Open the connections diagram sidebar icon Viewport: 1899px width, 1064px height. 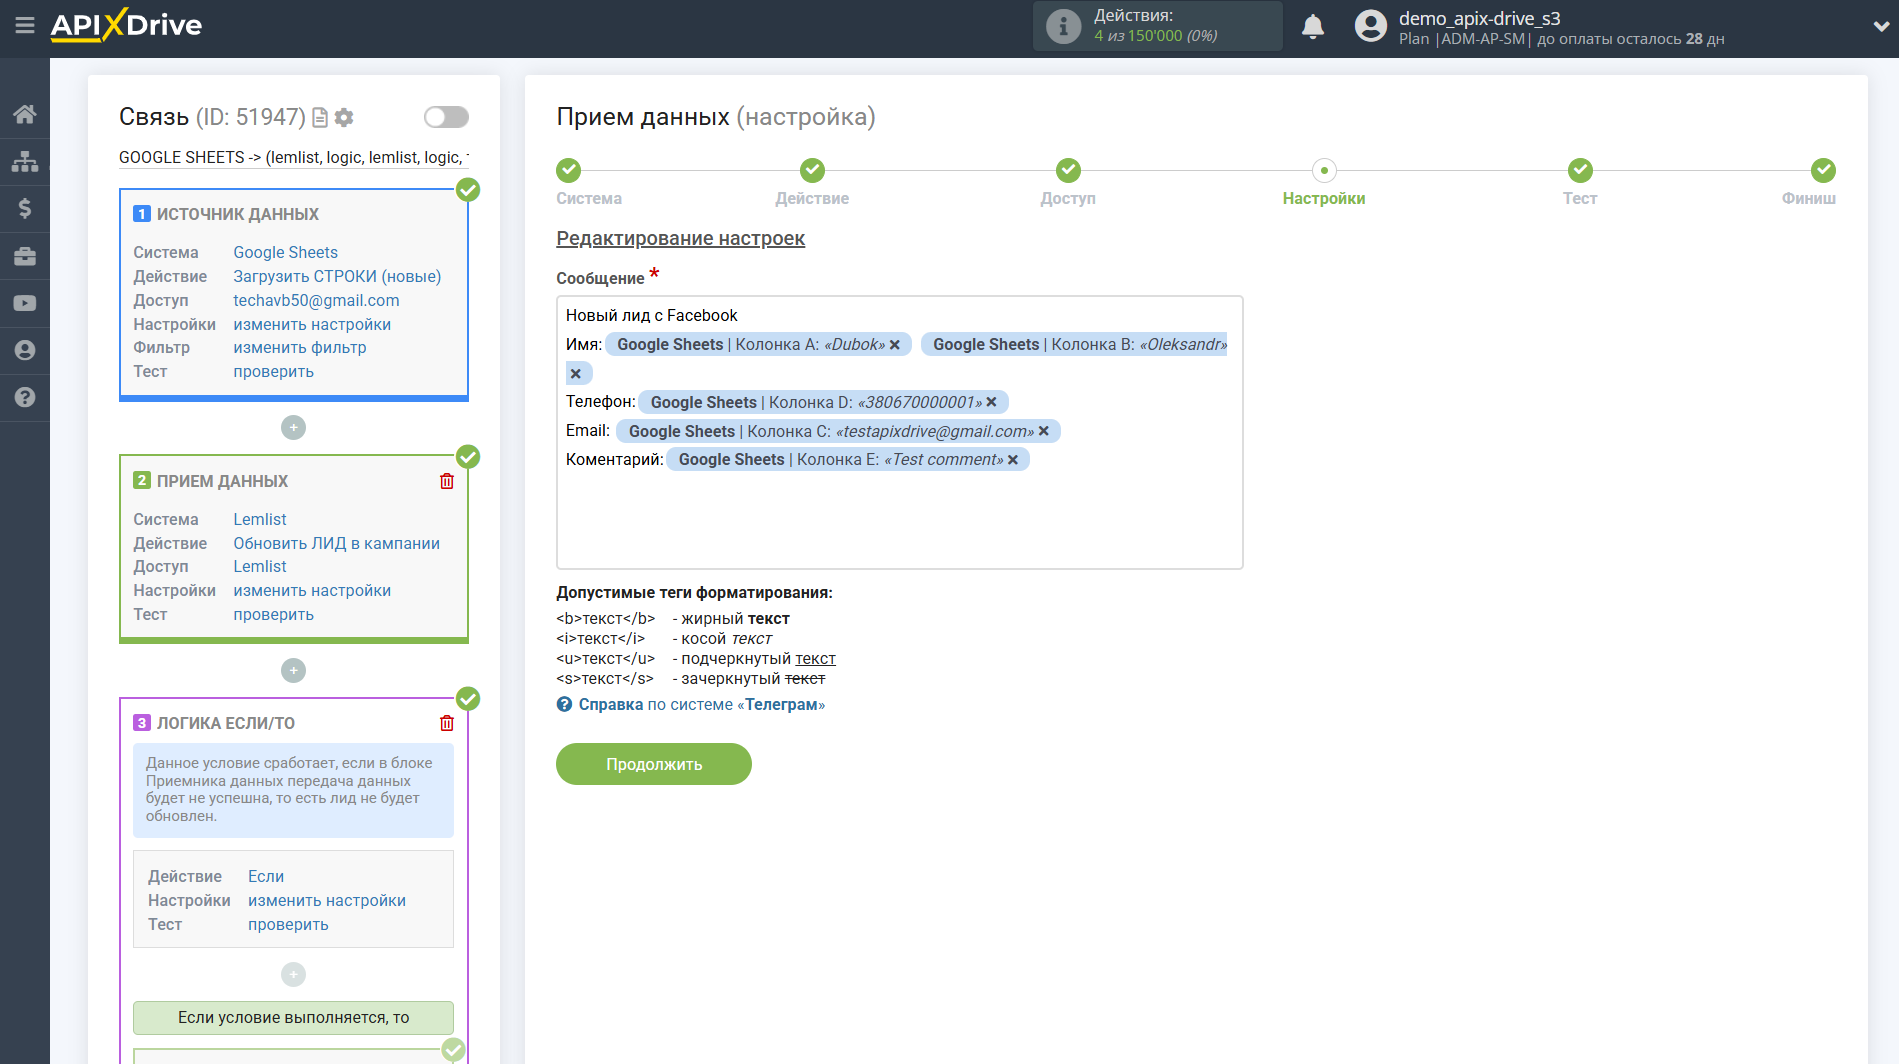coord(25,161)
